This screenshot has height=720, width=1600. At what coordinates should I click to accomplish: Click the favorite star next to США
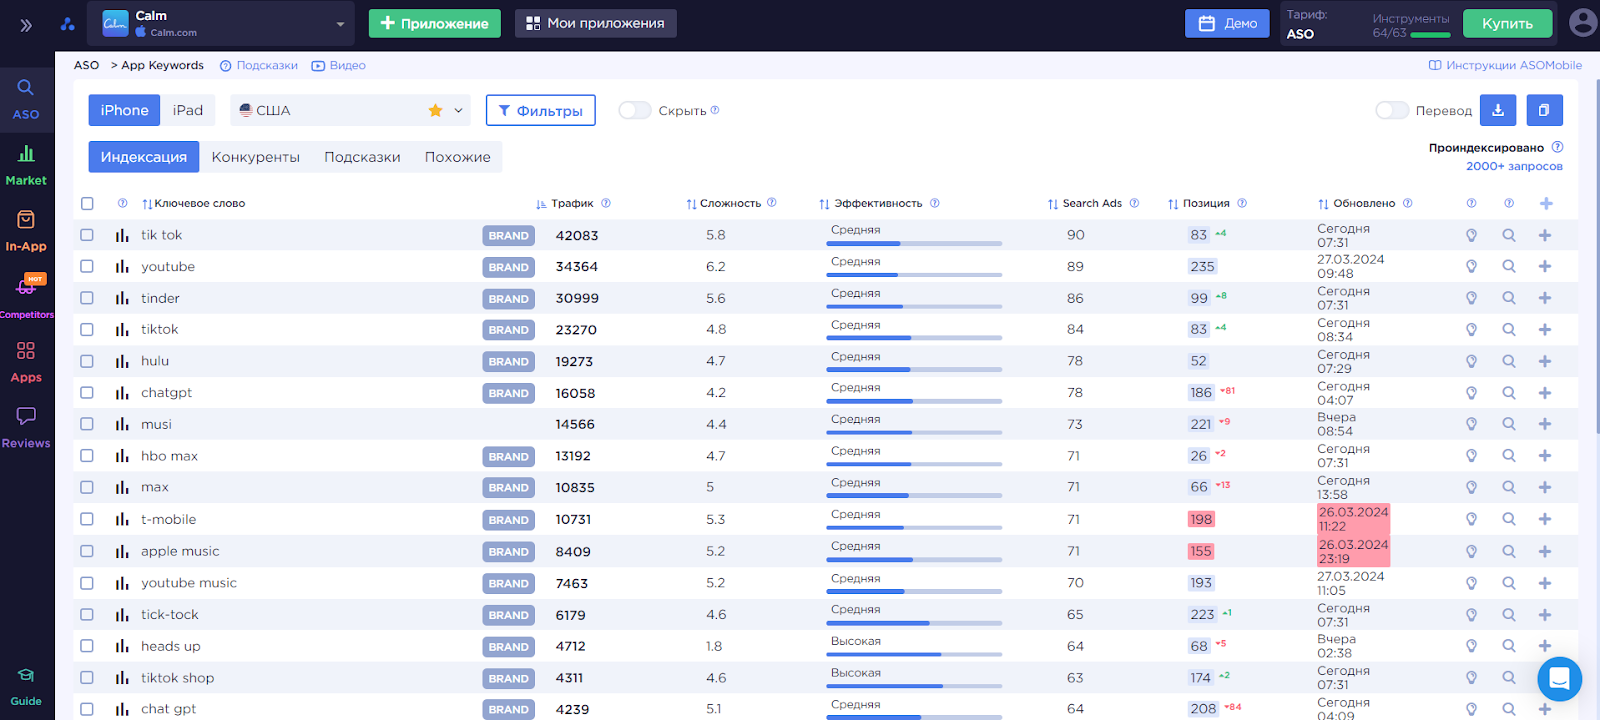[435, 110]
